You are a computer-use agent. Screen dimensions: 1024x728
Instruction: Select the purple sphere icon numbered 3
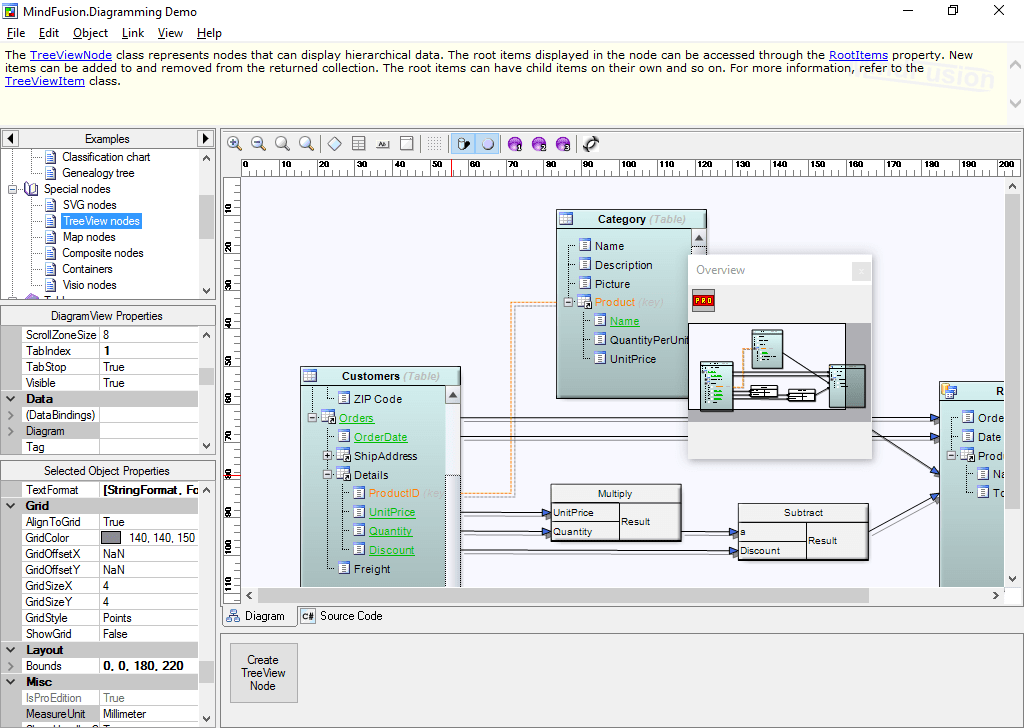(x=562, y=143)
